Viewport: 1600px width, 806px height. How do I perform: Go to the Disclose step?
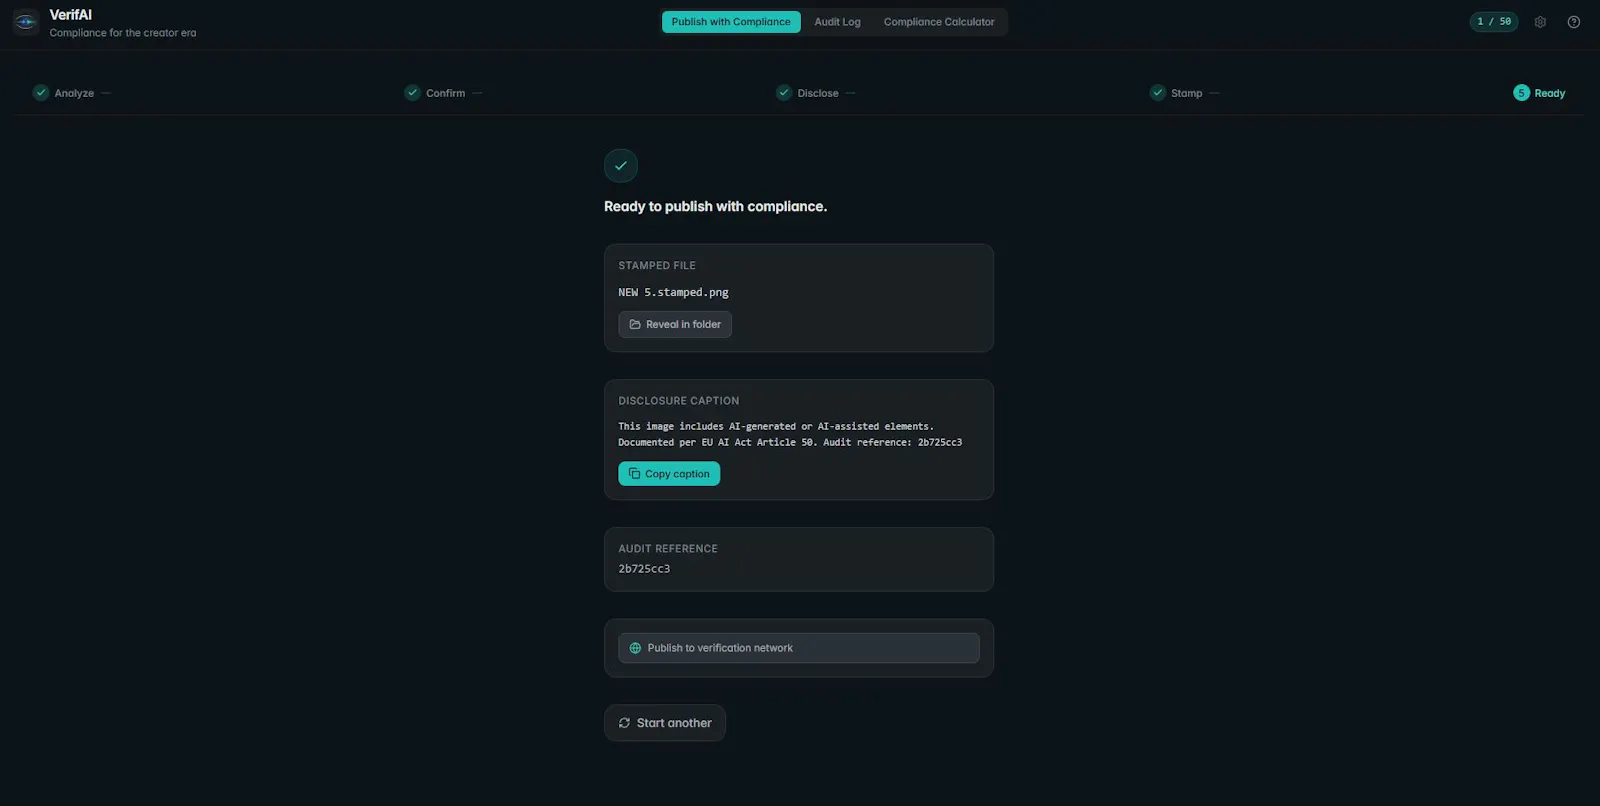(818, 93)
